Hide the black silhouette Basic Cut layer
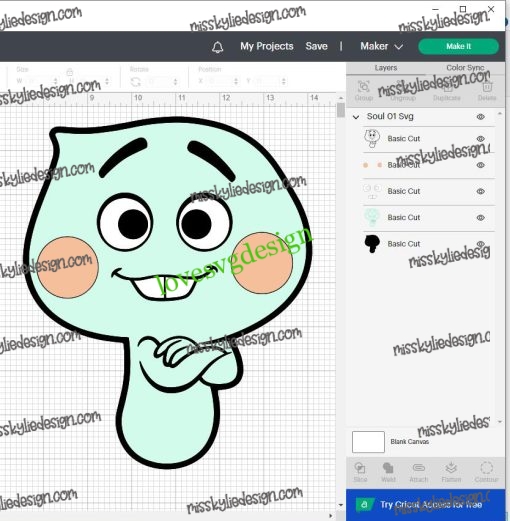This screenshot has width=510, height=521. click(x=480, y=244)
